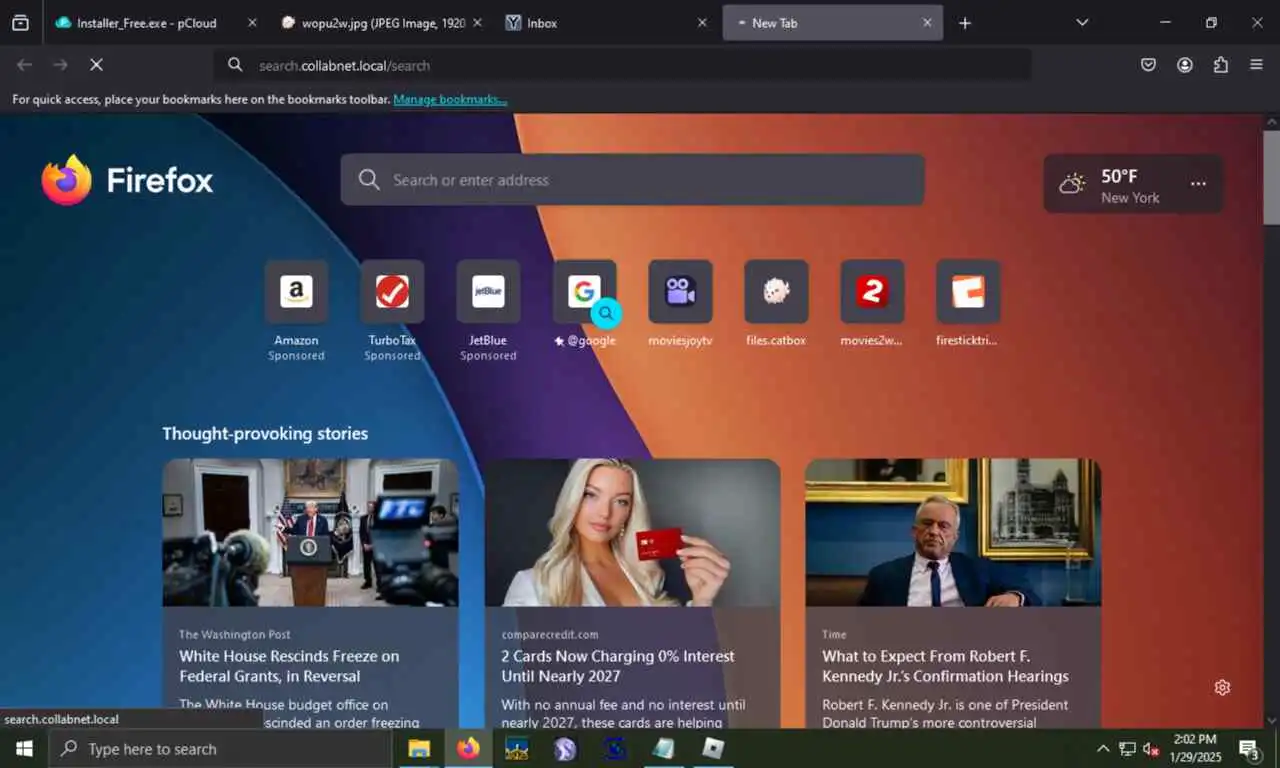1280x768 pixels.
Task: Open the weather widget three-dot menu
Action: 1198,184
